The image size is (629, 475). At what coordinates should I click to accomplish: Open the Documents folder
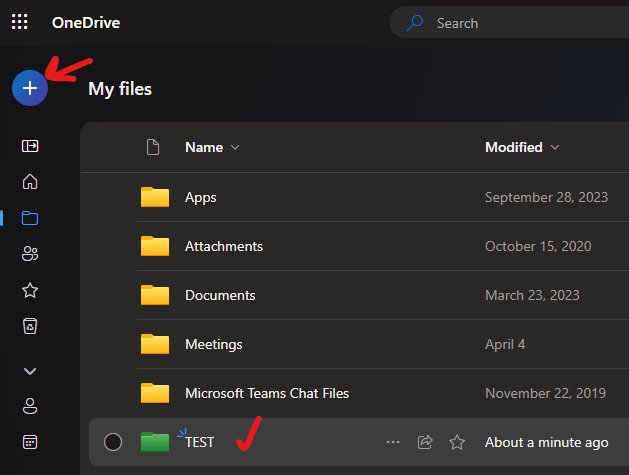(220, 295)
